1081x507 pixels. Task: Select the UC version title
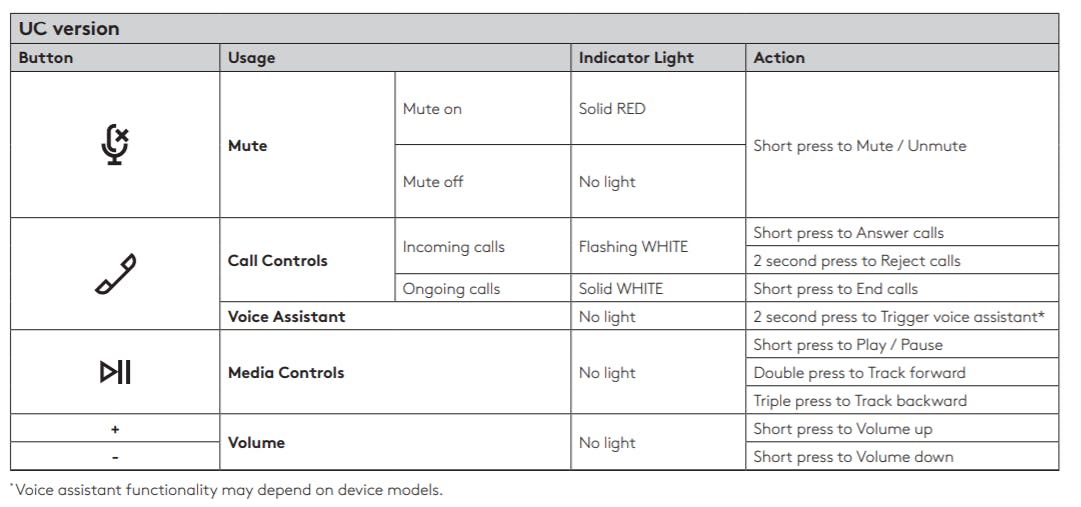[x=69, y=28]
